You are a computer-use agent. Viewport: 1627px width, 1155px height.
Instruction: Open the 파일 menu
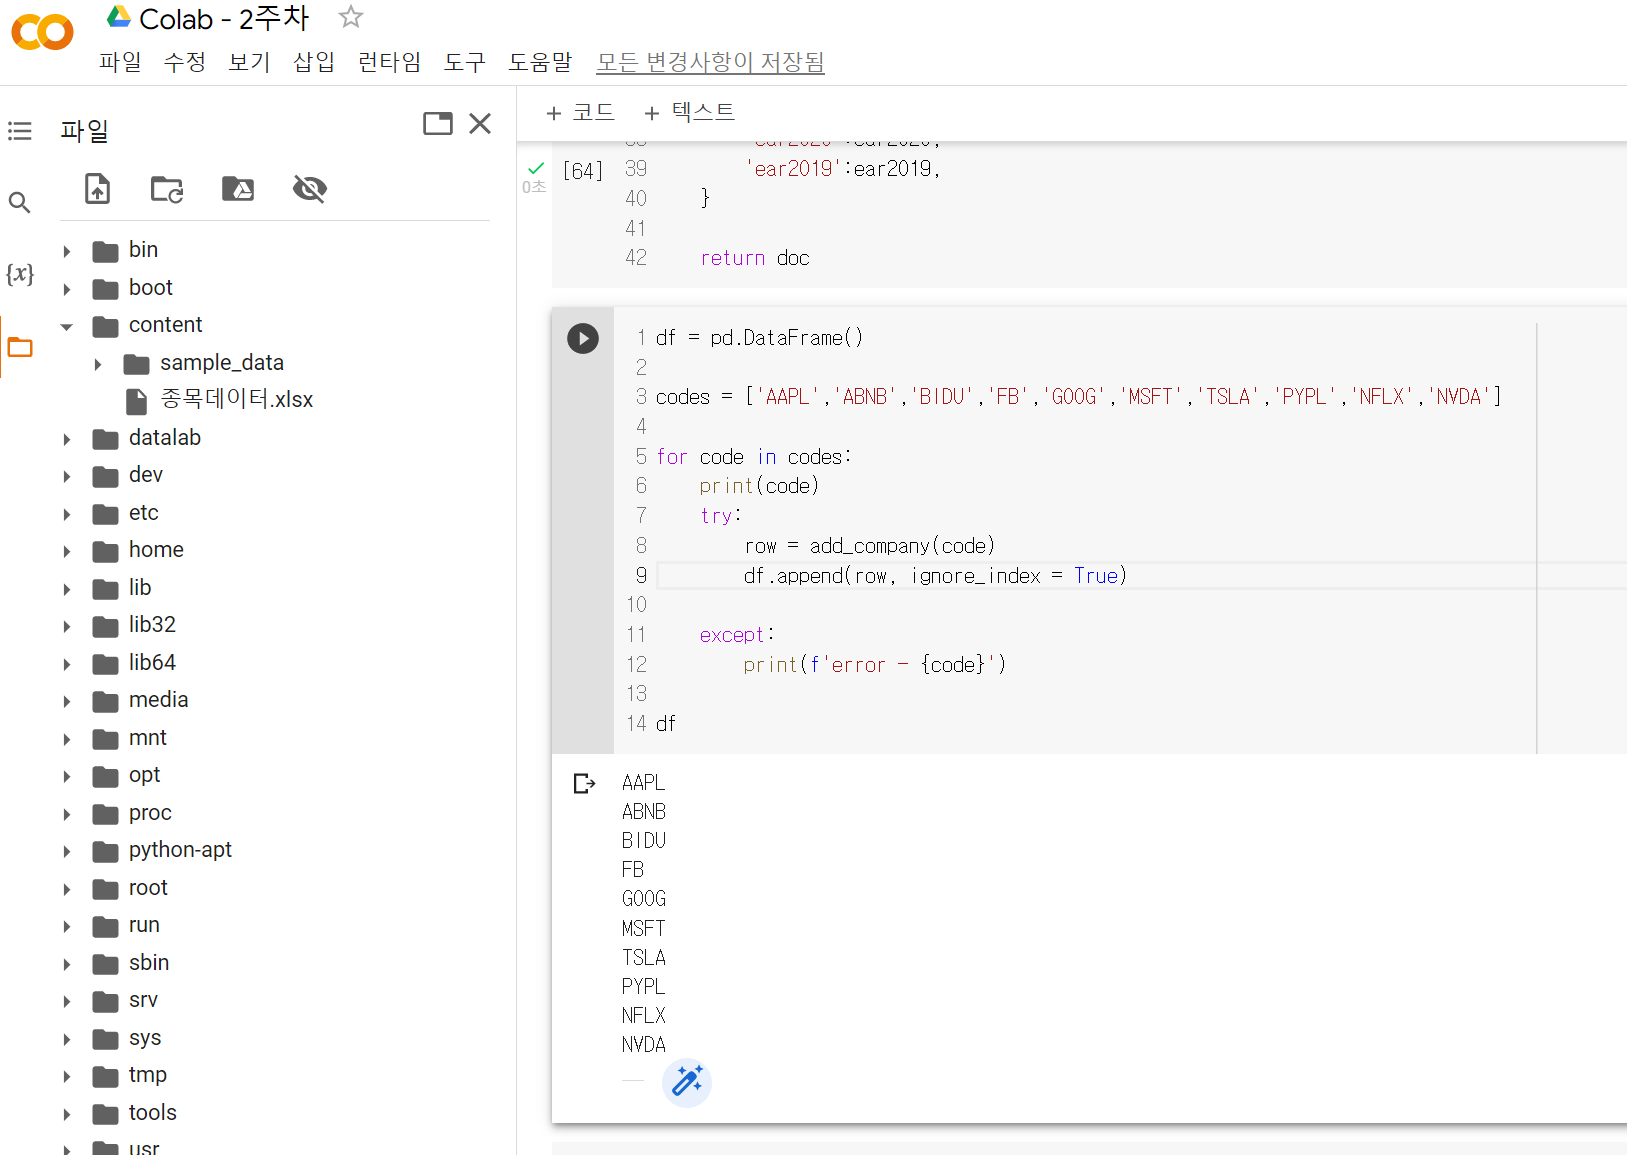(120, 62)
